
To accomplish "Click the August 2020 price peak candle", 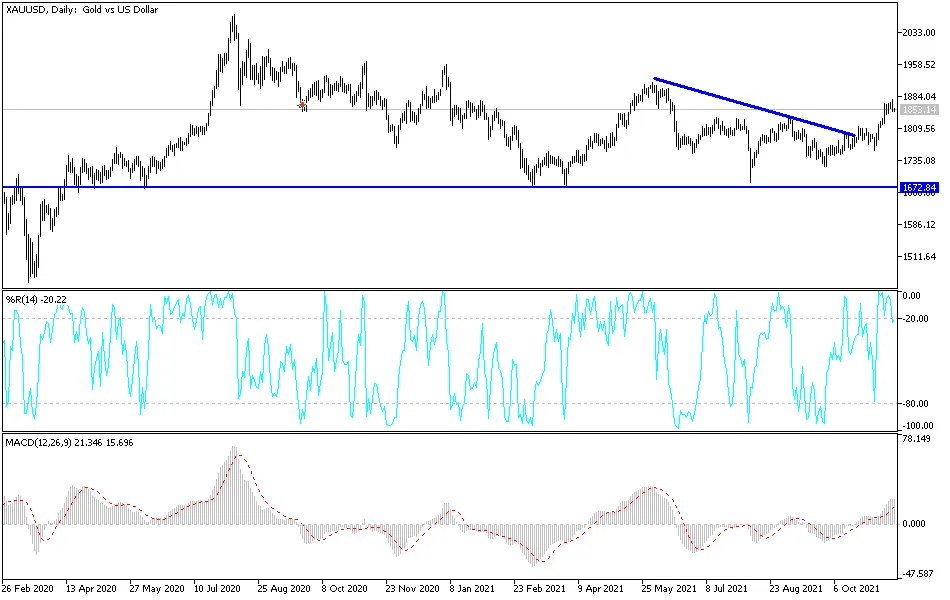I will [234, 27].
